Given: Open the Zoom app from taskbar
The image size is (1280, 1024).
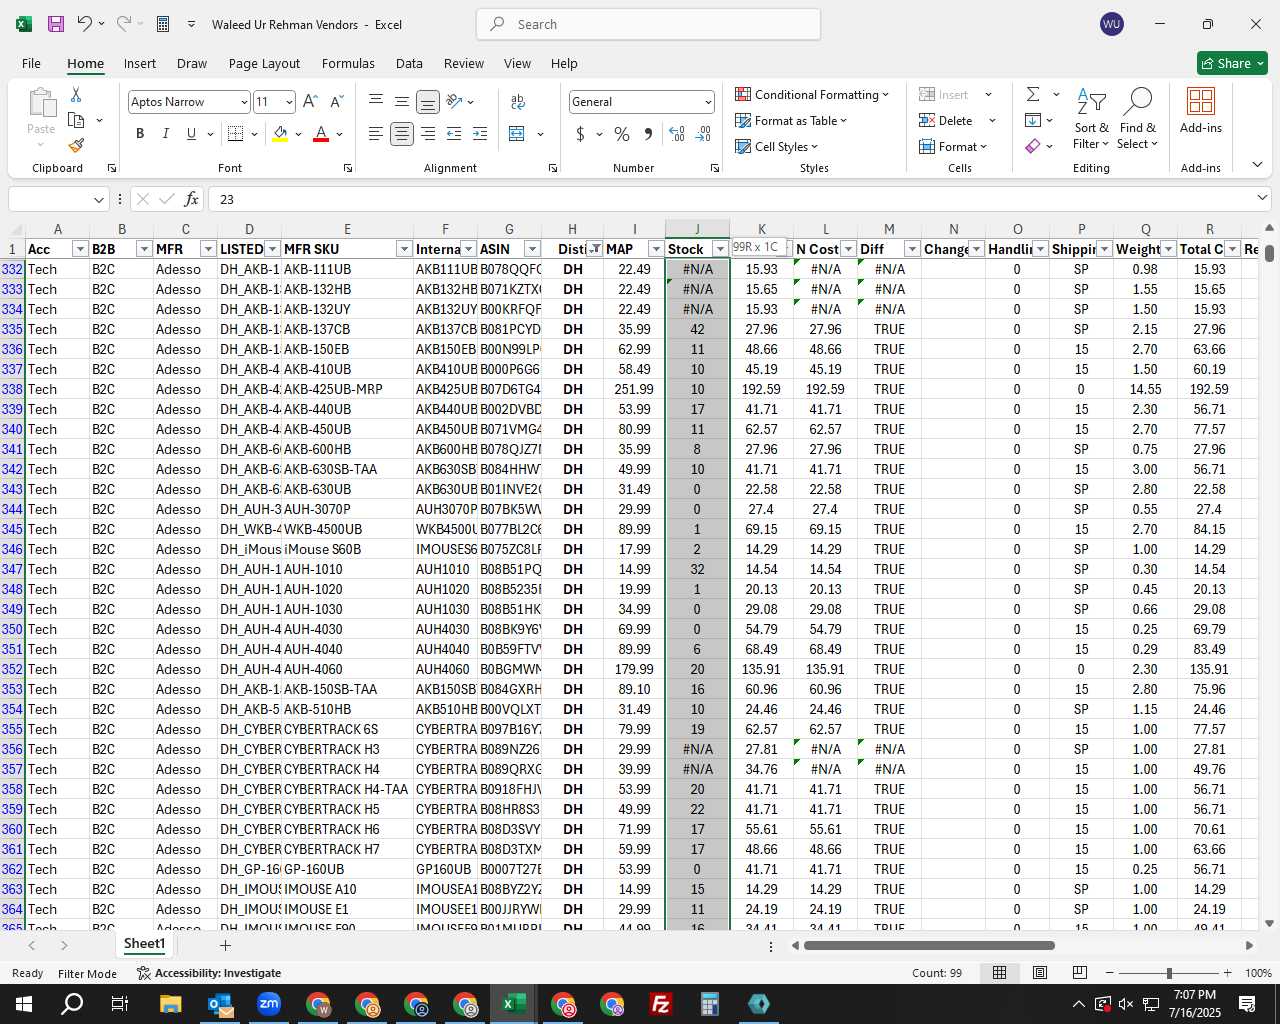Looking at the screenshot, I should pyautogui.click(x=269, y=1004).
